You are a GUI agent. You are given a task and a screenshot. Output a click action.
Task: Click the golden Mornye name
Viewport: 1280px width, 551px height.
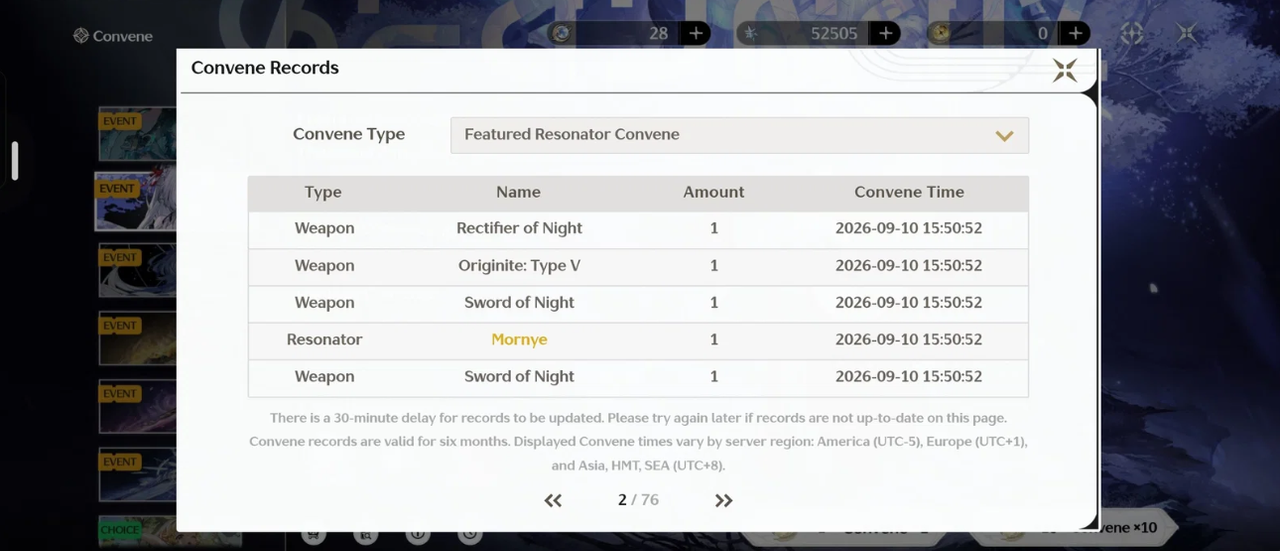point(519,340)
